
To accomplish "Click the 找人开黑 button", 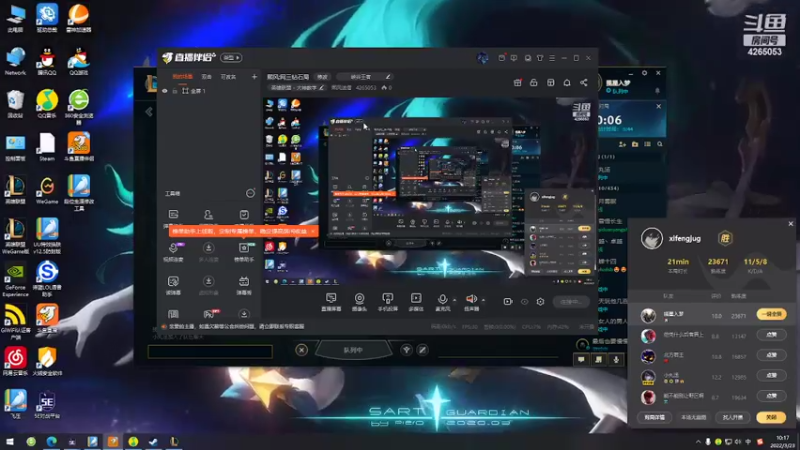I will coord(732,417).
